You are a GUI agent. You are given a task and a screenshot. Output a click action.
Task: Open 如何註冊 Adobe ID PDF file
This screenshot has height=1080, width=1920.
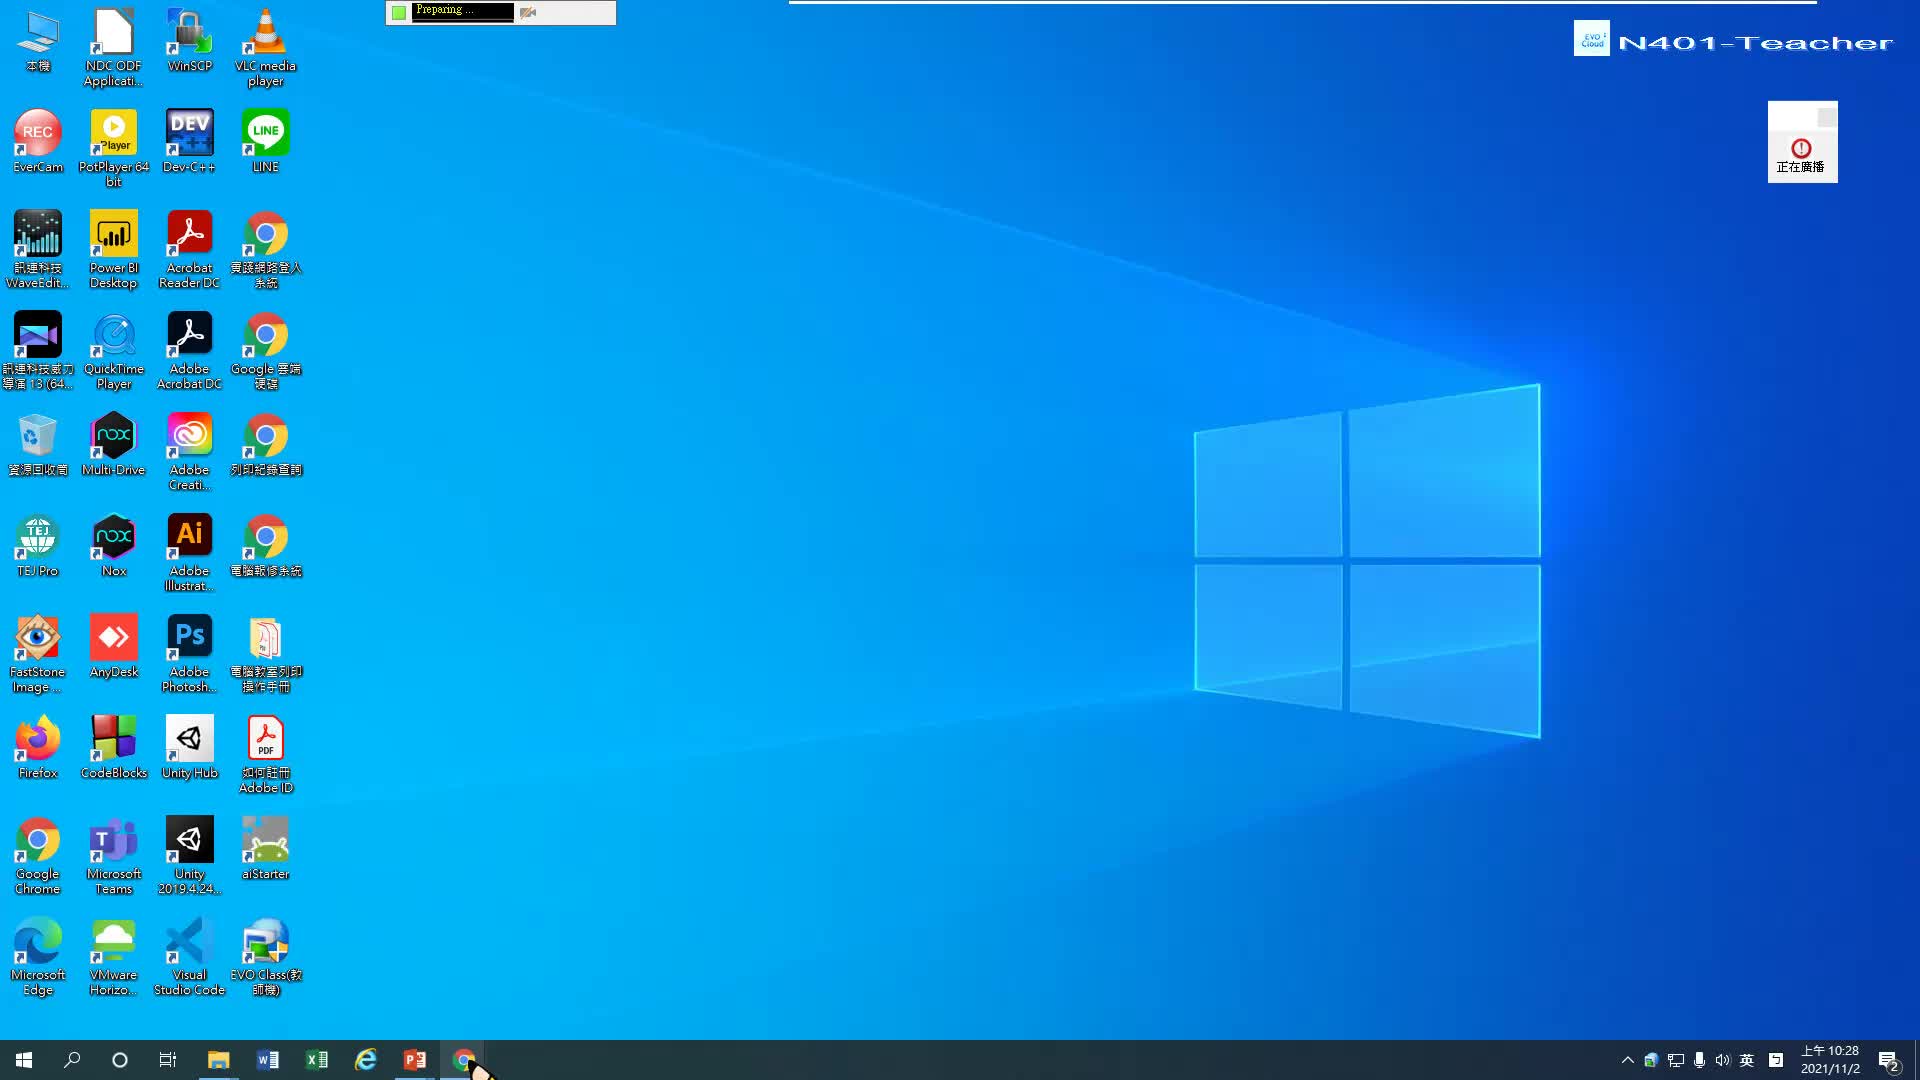point(265,755)
